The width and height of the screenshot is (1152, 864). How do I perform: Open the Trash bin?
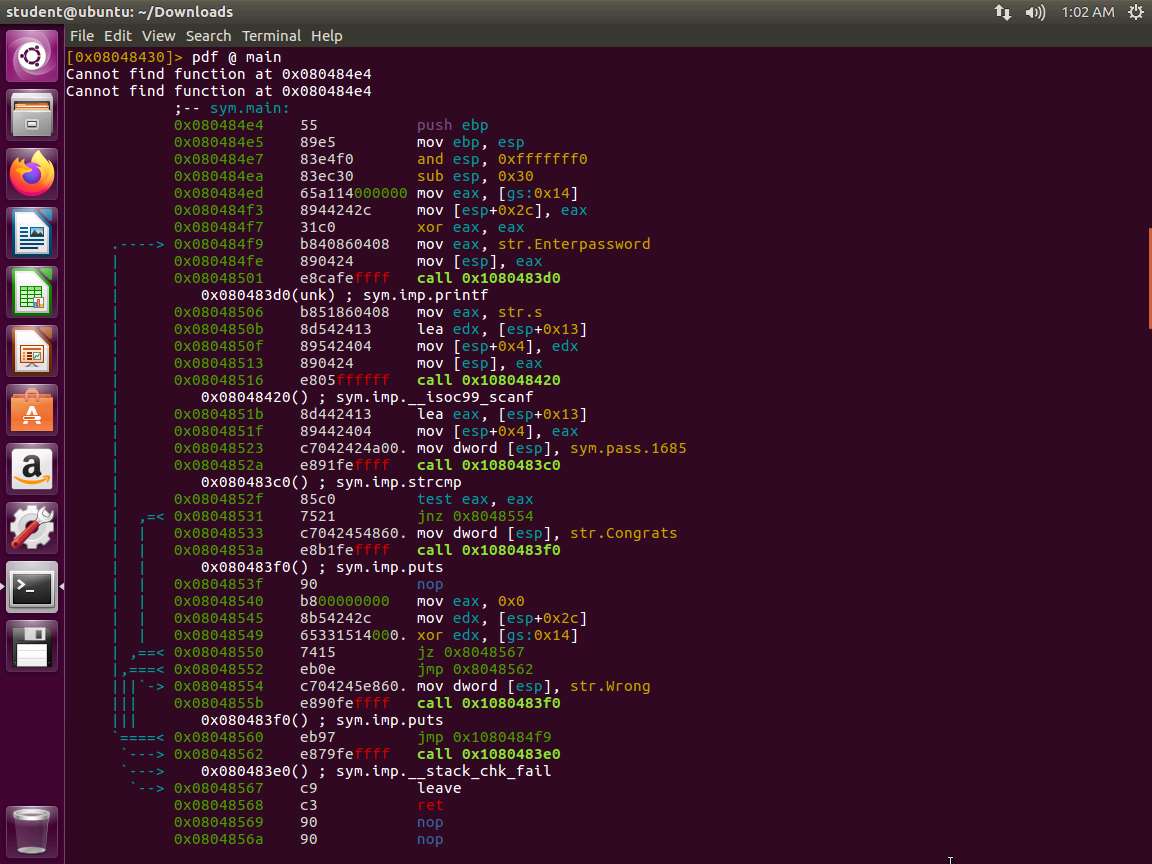pyautogui.click(x=32, y=830)
